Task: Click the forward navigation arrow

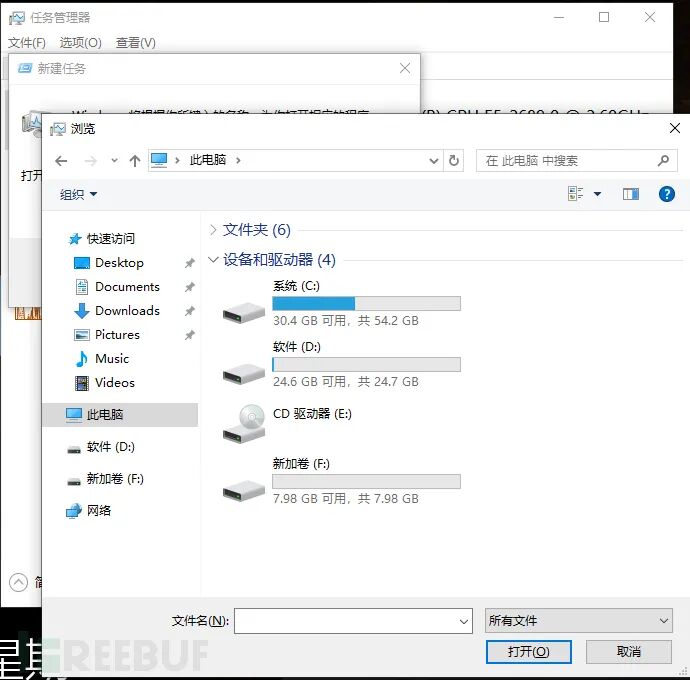Action: [91, 161]
